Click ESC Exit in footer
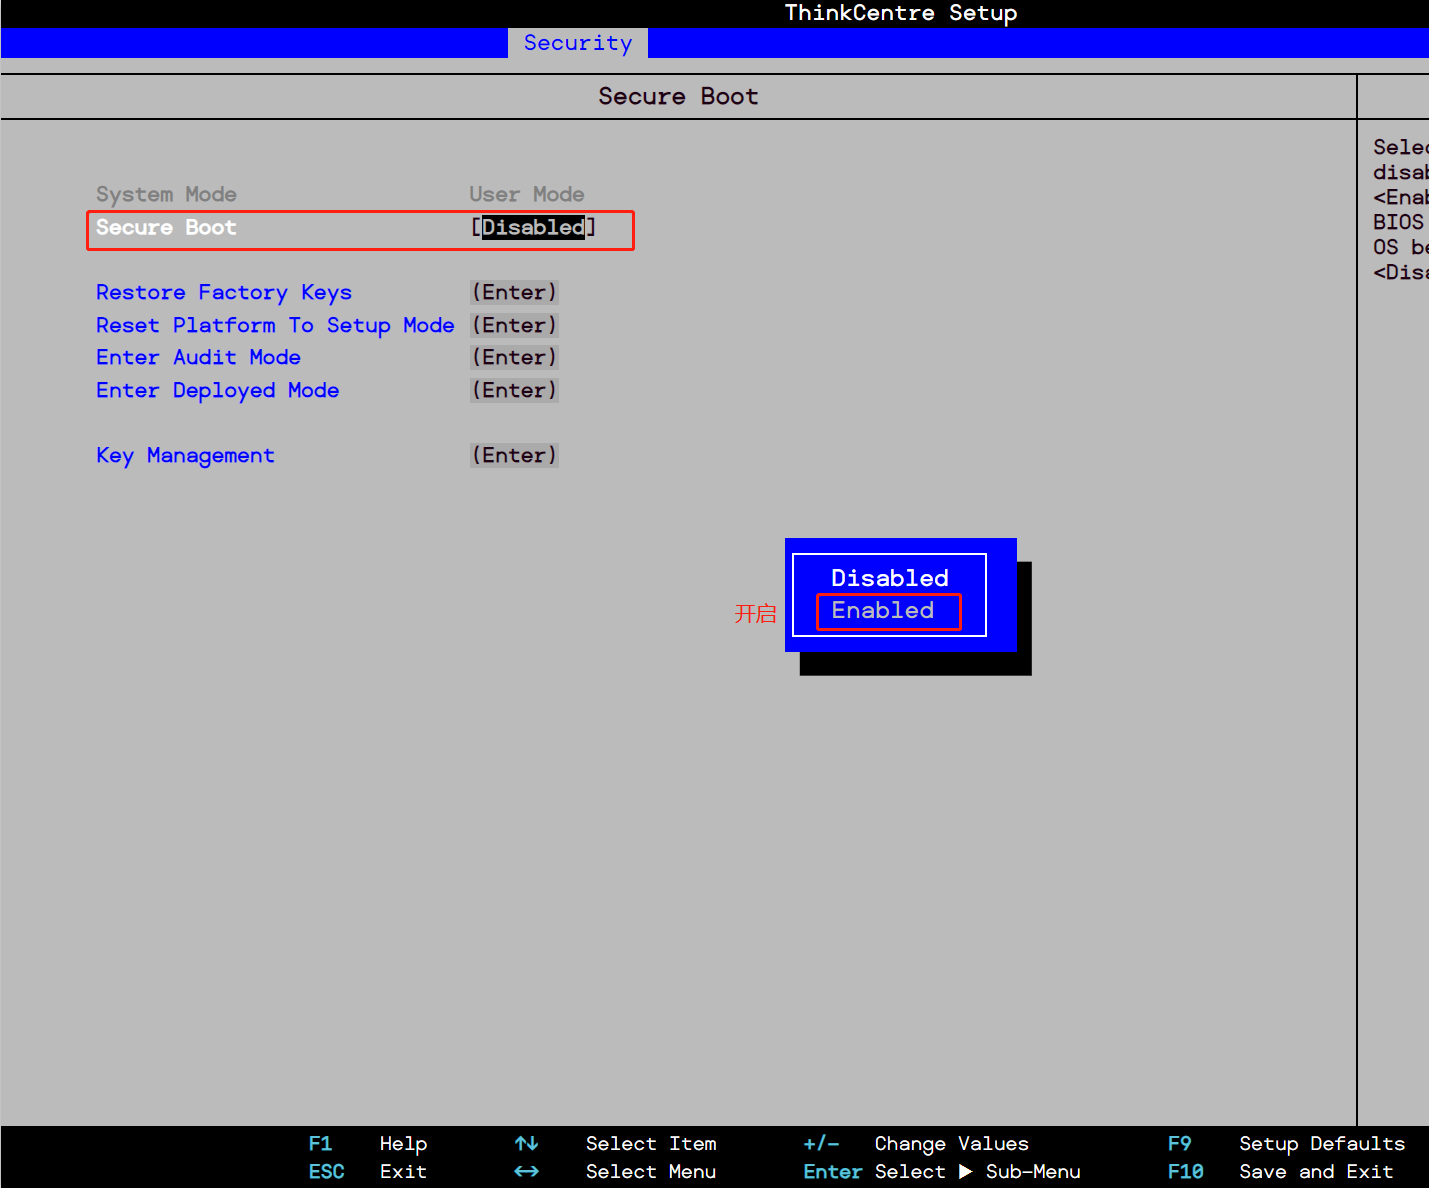Image resolution: width=1429 pixels, height=1188 pixels. [x=367, y=1171]
